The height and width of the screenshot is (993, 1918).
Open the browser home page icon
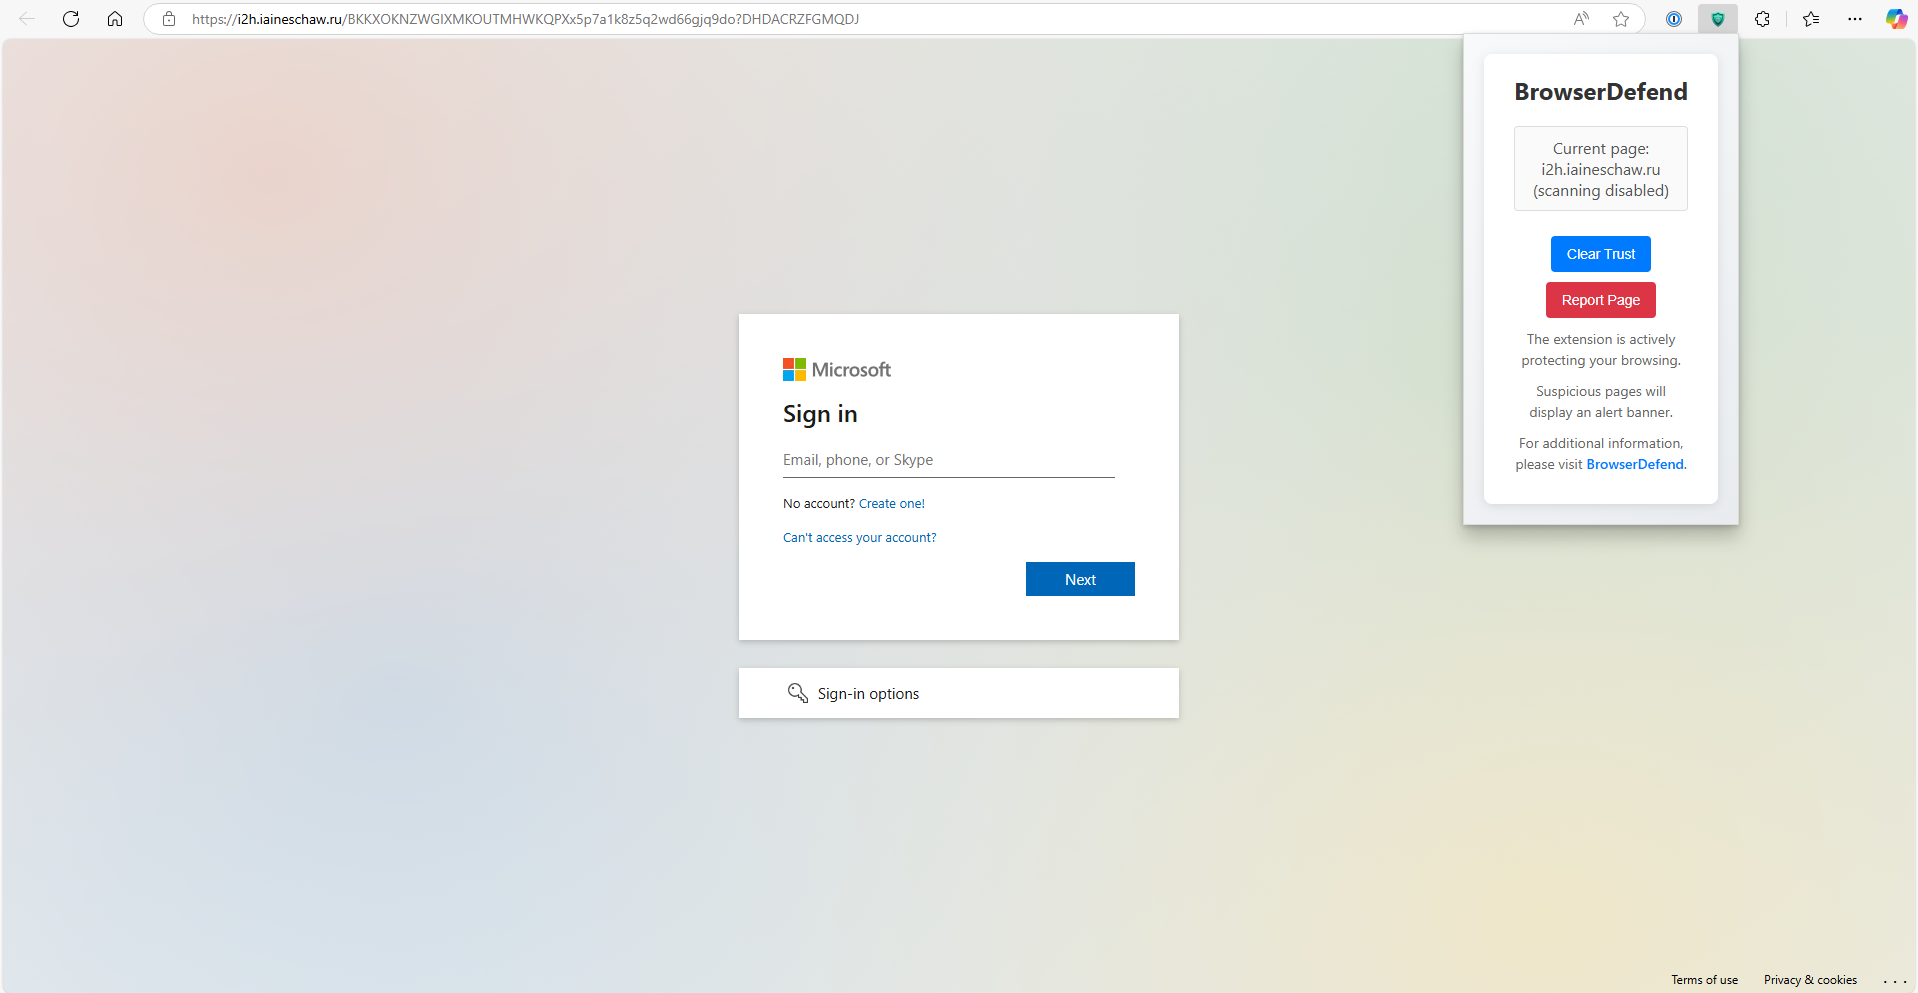click(115, 19)
